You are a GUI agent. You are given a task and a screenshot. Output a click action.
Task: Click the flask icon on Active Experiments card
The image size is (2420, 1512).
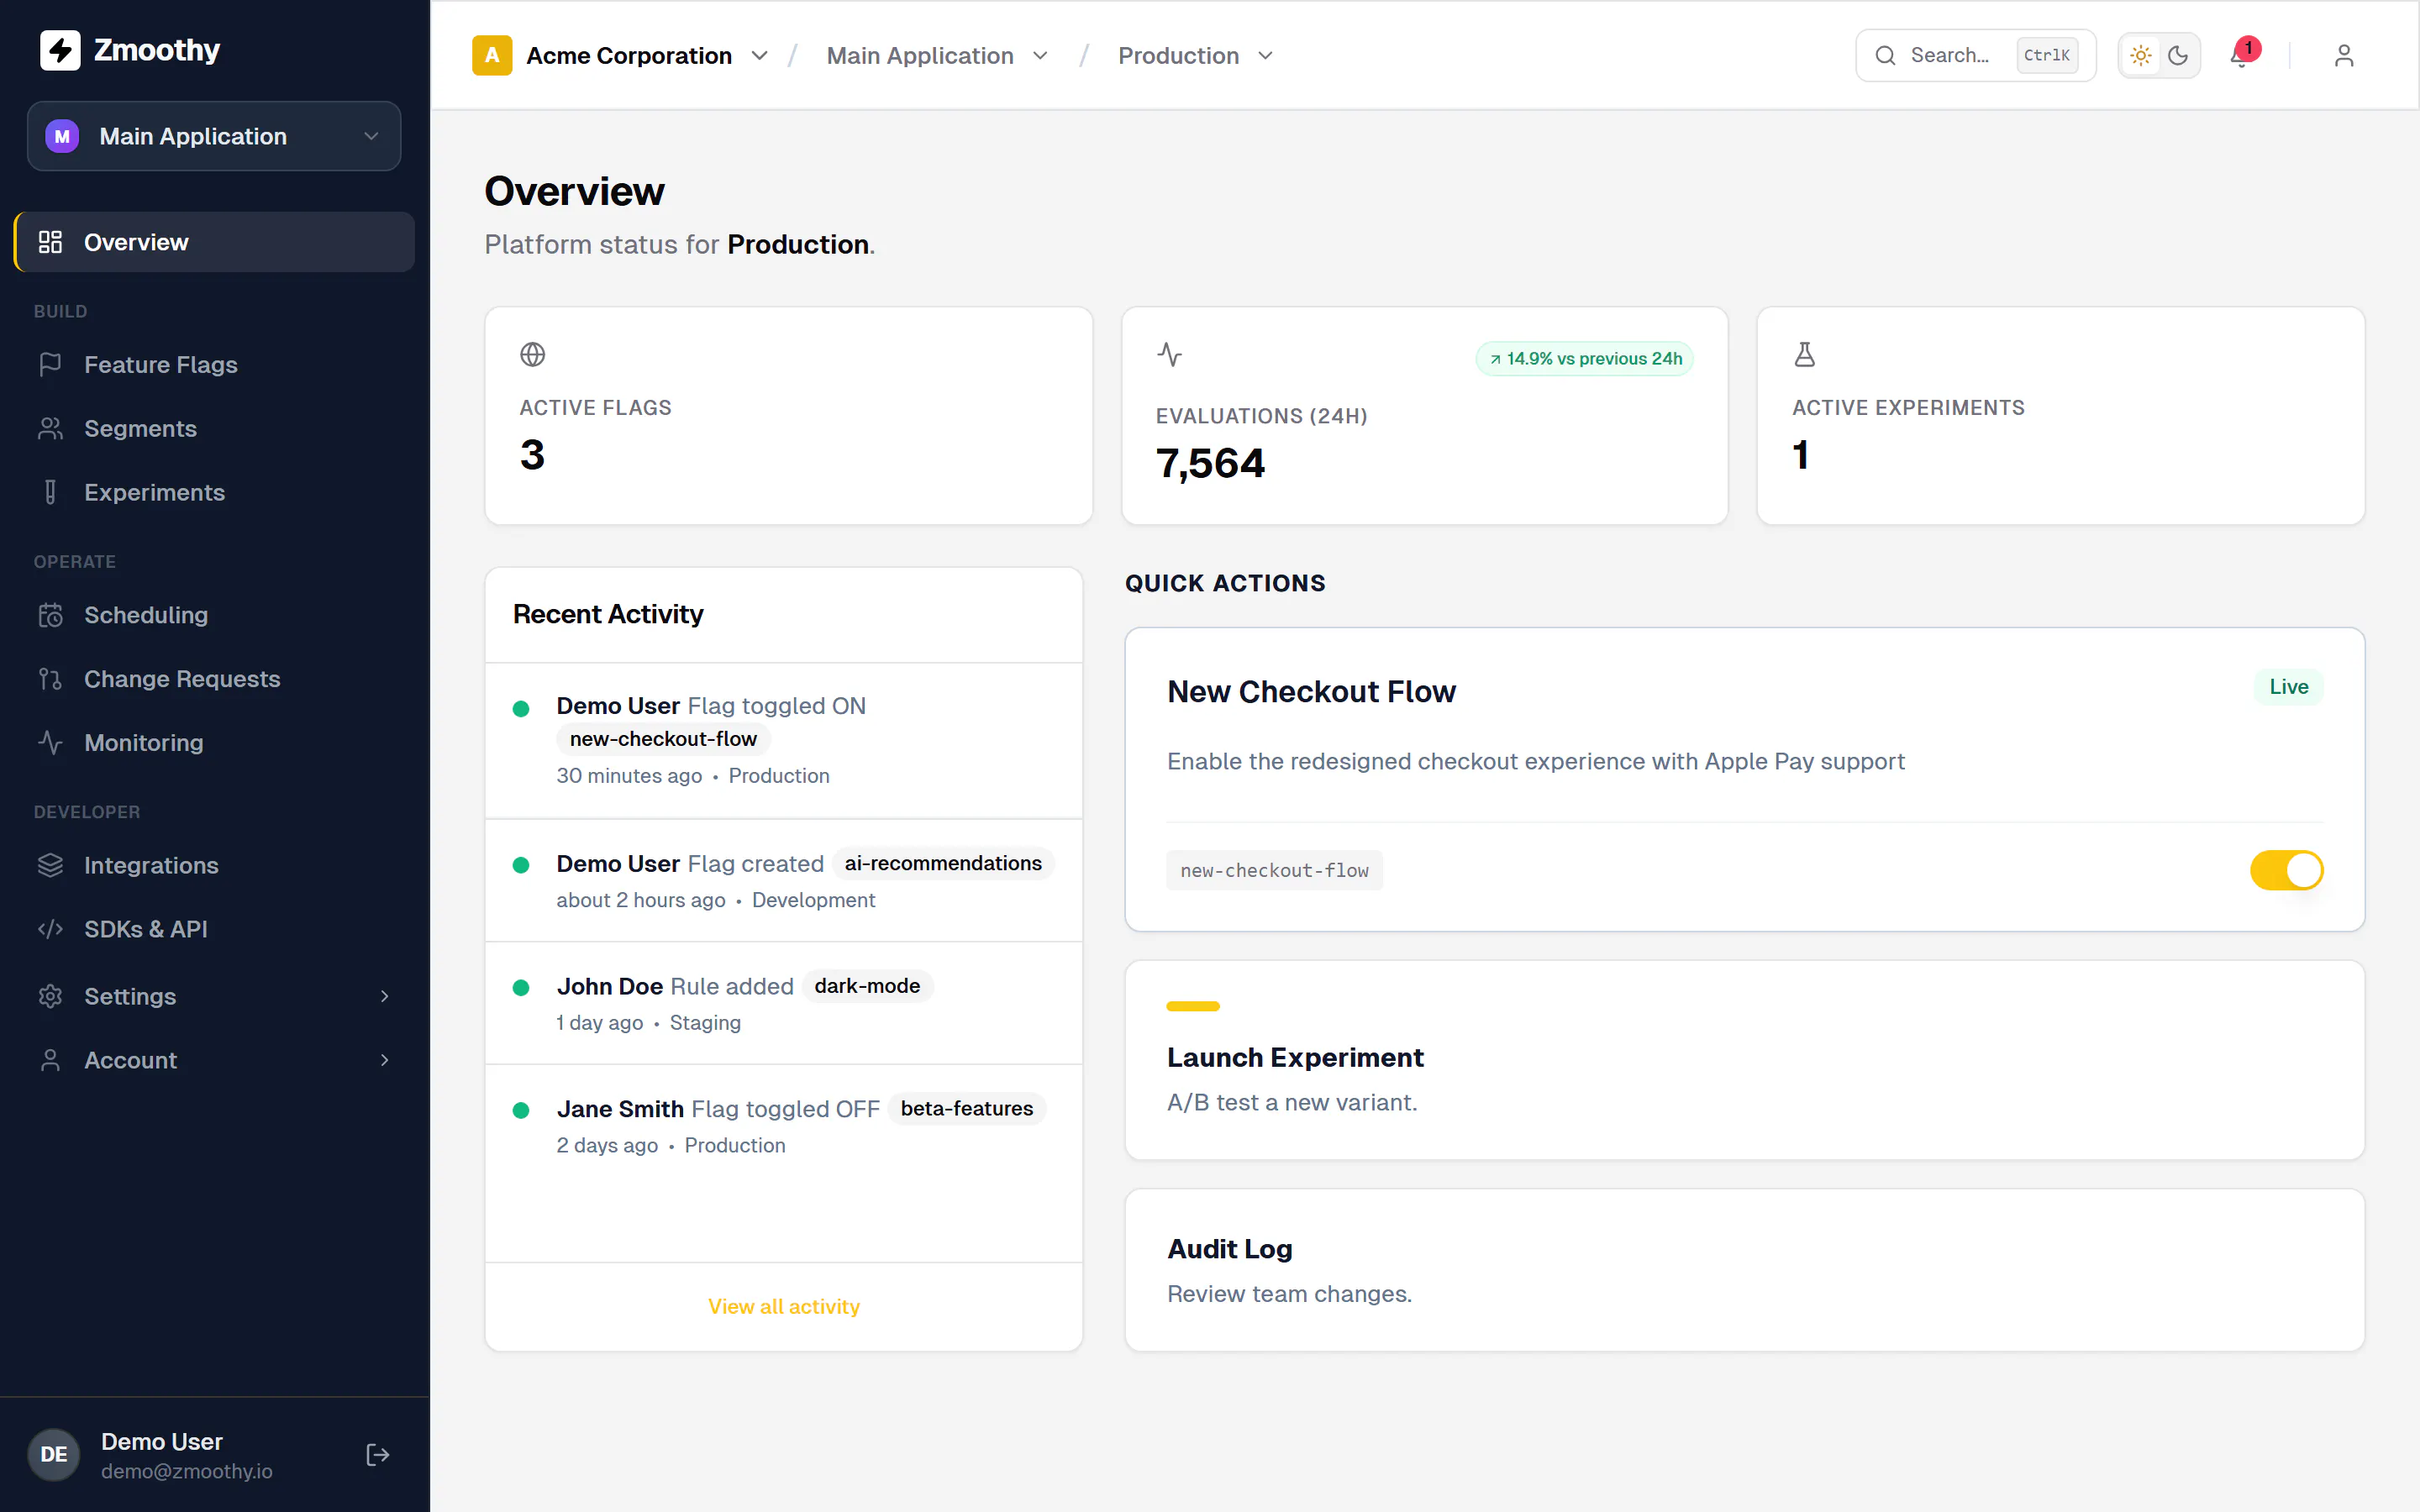pos(1805,354)
